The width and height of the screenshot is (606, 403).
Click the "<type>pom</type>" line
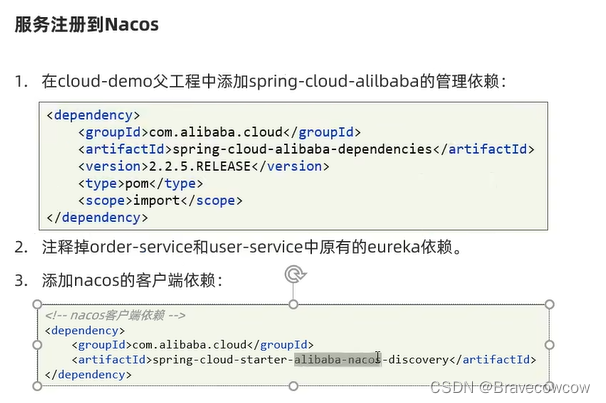(141, 184)
